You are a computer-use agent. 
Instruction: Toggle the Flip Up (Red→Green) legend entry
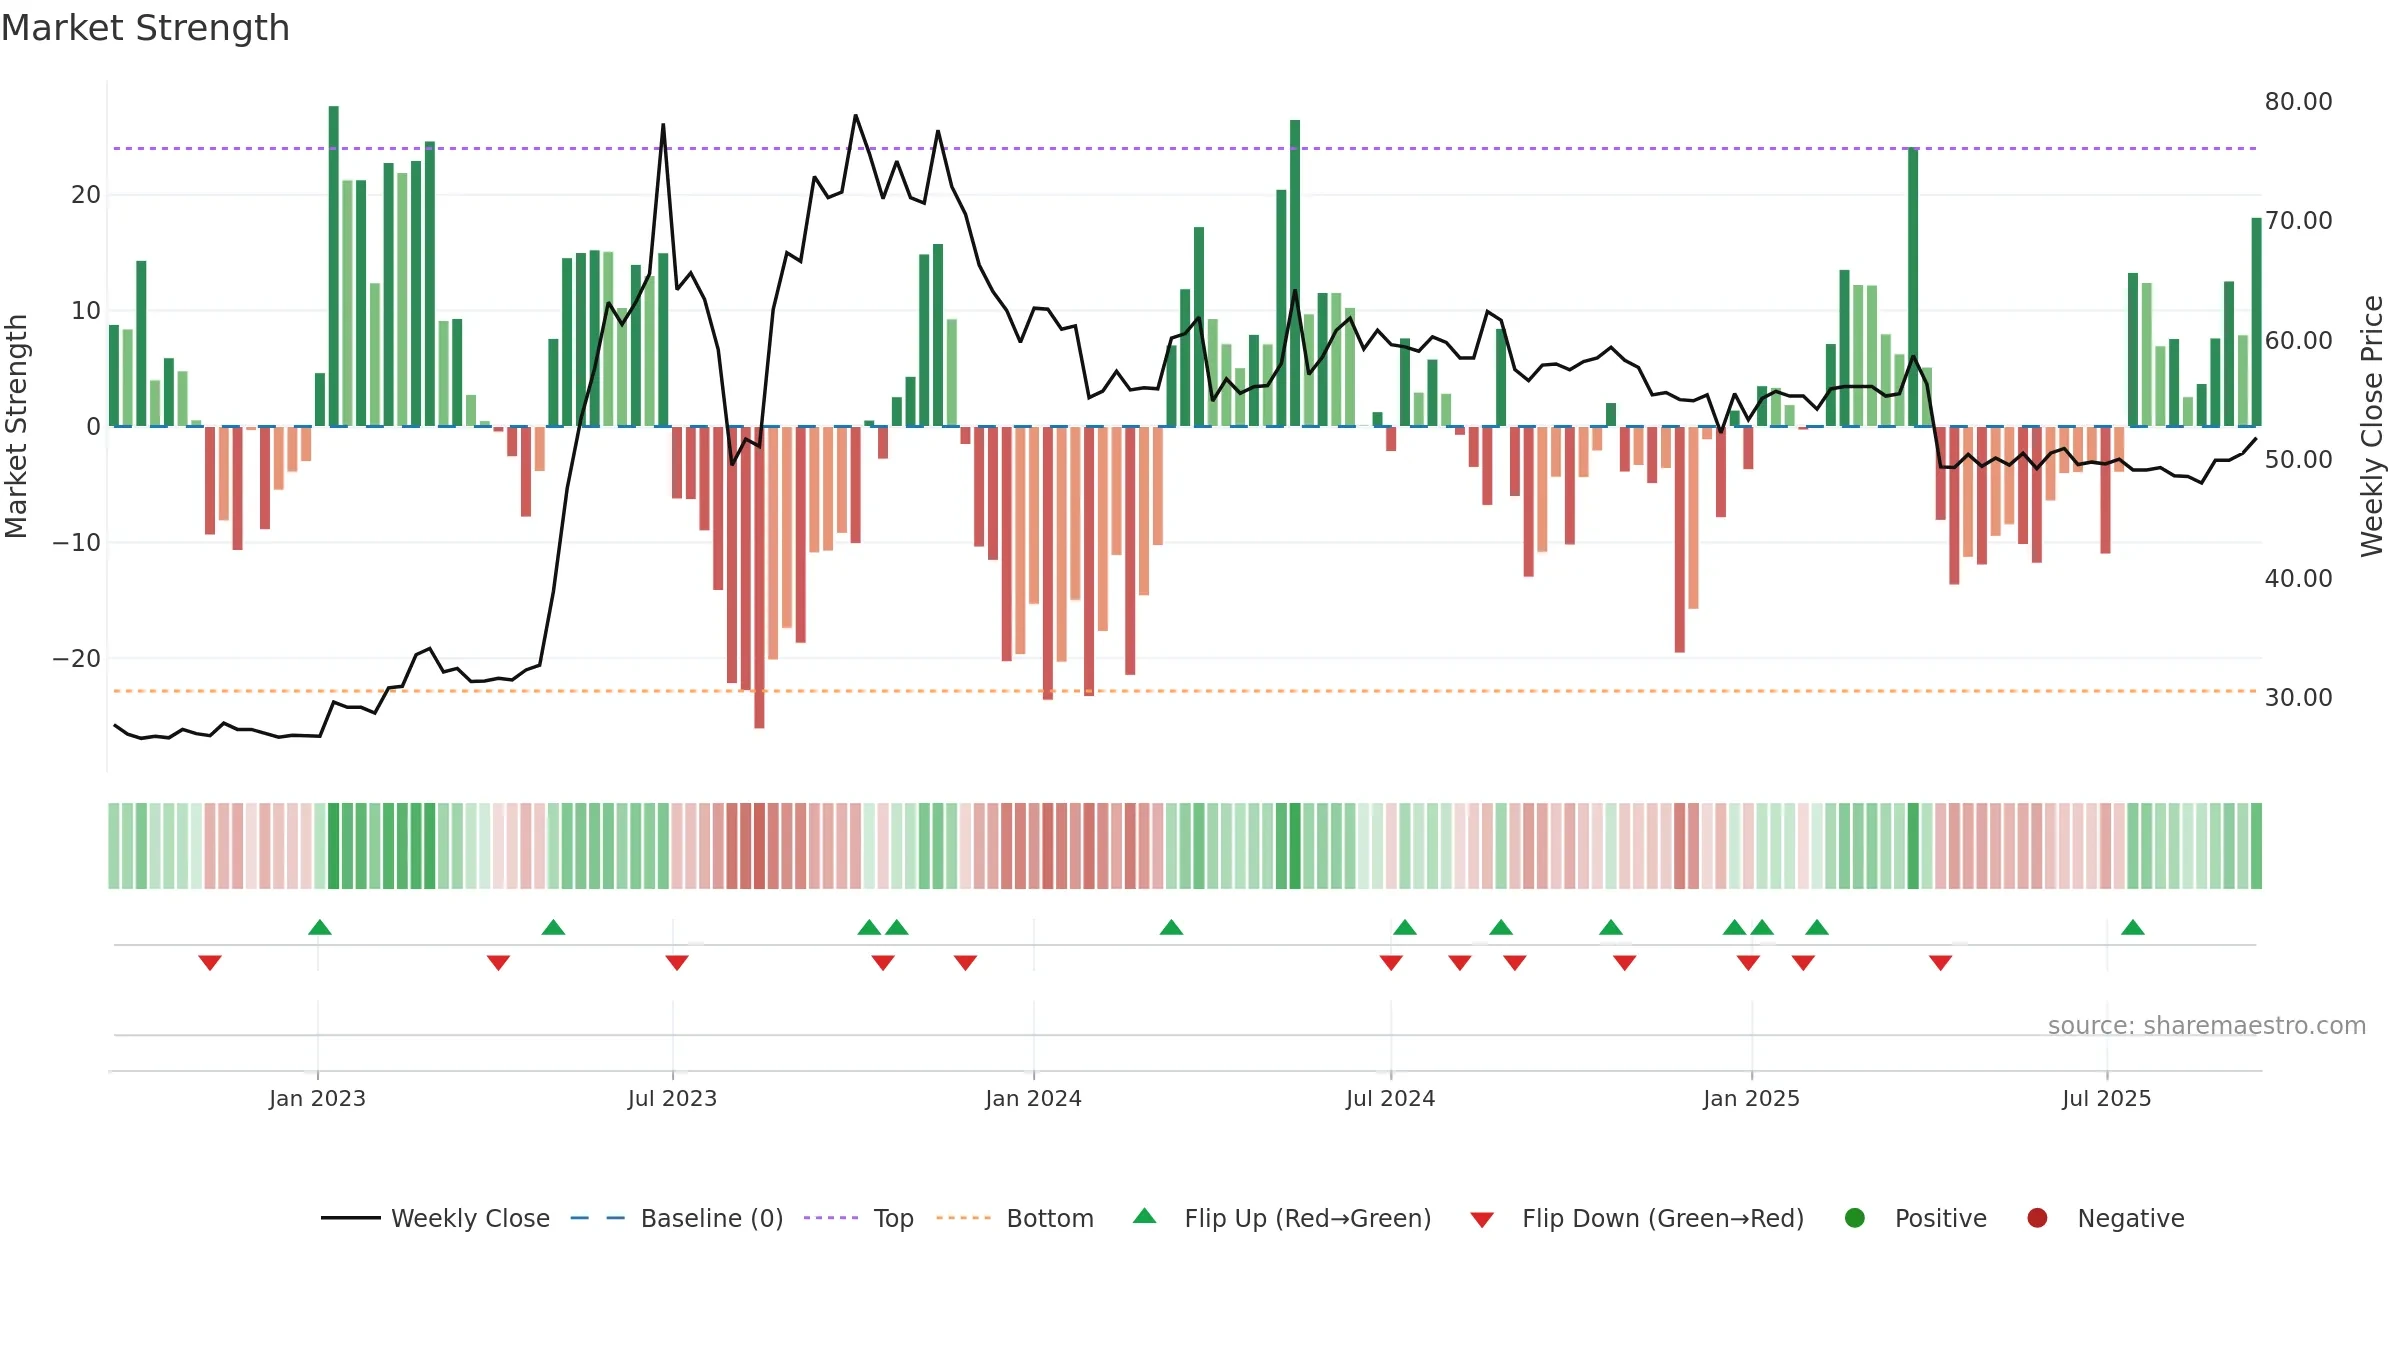1282,1218
